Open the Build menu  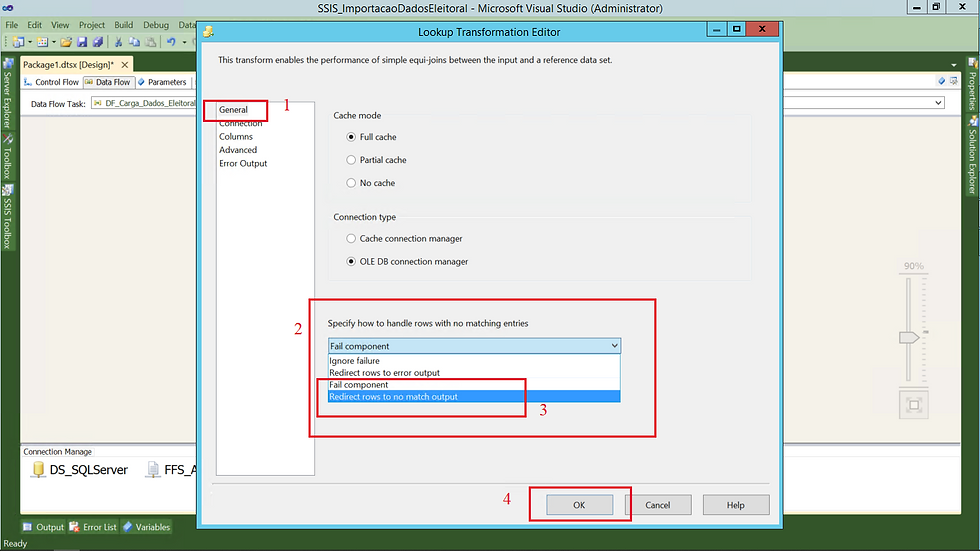click(x=124, y=25)
